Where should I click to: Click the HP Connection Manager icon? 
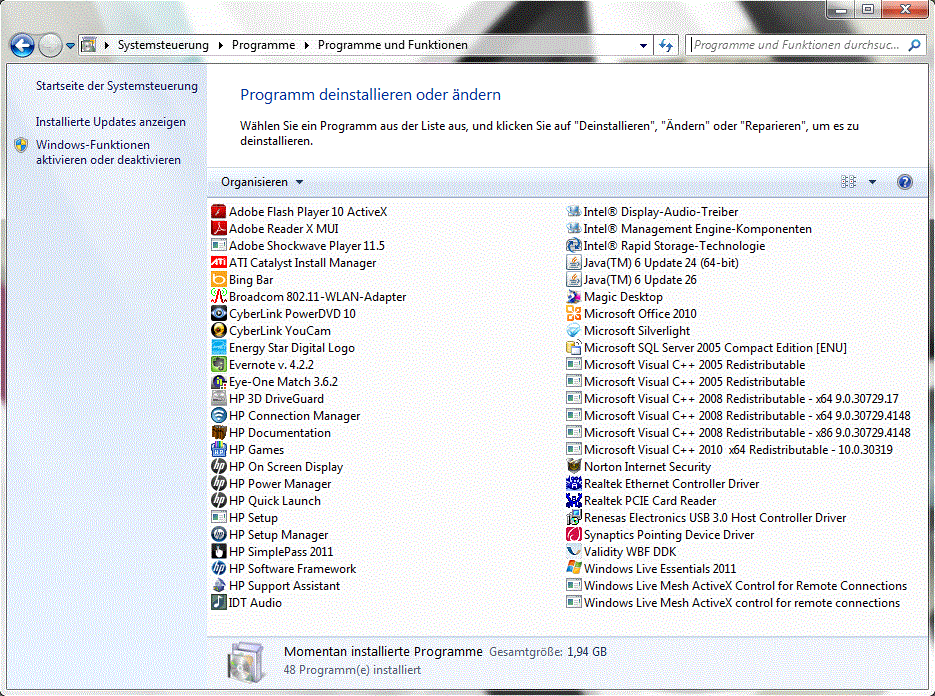tap(219, 416)
